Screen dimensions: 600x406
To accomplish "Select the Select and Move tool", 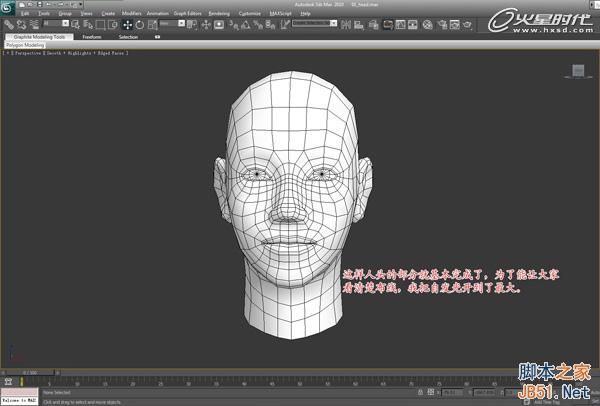I will (x=127, y=24).
